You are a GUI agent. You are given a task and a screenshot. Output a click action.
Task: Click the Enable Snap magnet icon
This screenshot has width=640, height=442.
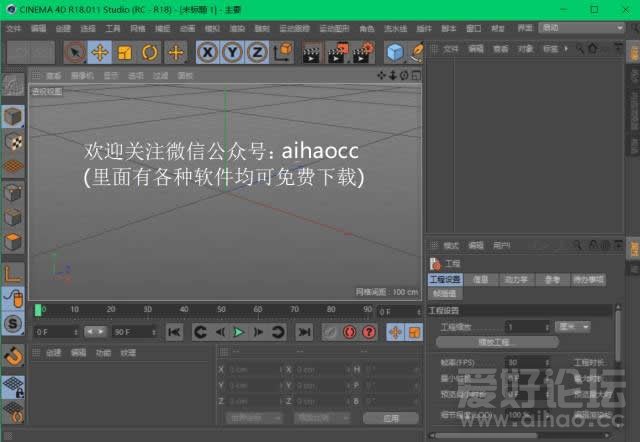pos(14,355)
